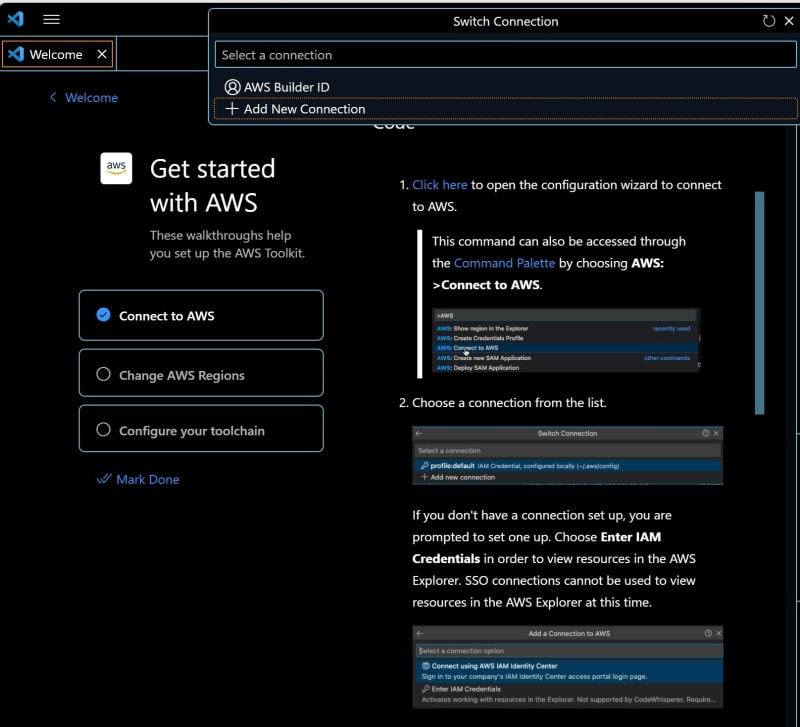Click the Switch Connection screenshot thumbnail
This screenshot has width=800, height=727.
click(567, 456)
